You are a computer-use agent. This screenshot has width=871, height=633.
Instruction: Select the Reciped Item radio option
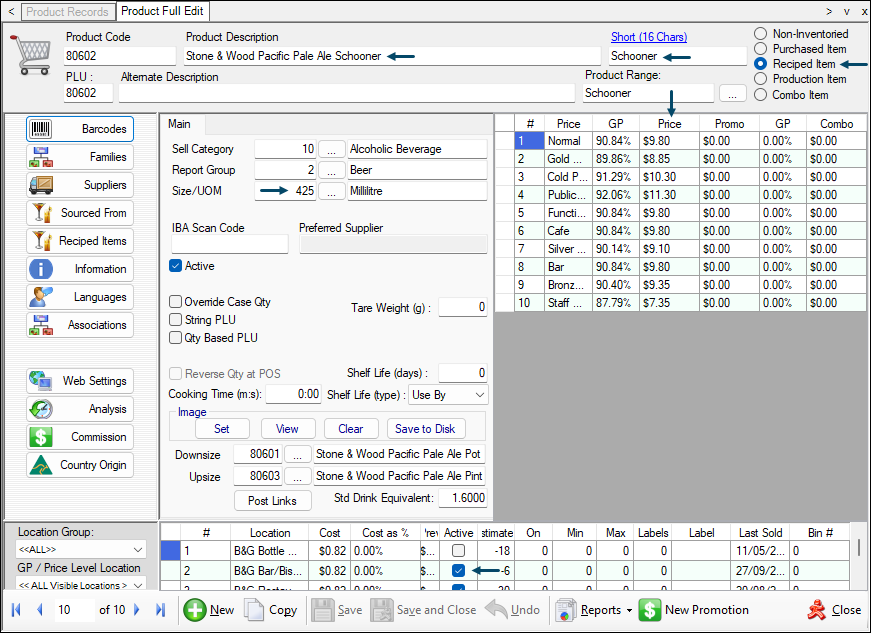click(x=760, y=64)
